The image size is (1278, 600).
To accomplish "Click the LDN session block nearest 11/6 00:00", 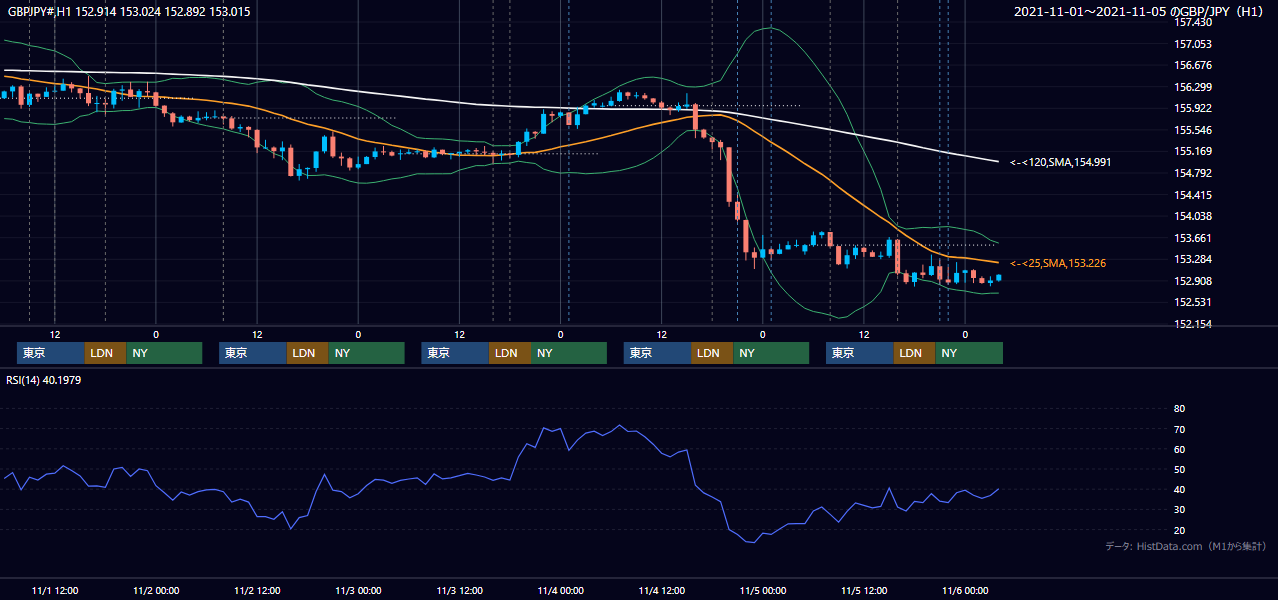I will [x=914, y=353].
